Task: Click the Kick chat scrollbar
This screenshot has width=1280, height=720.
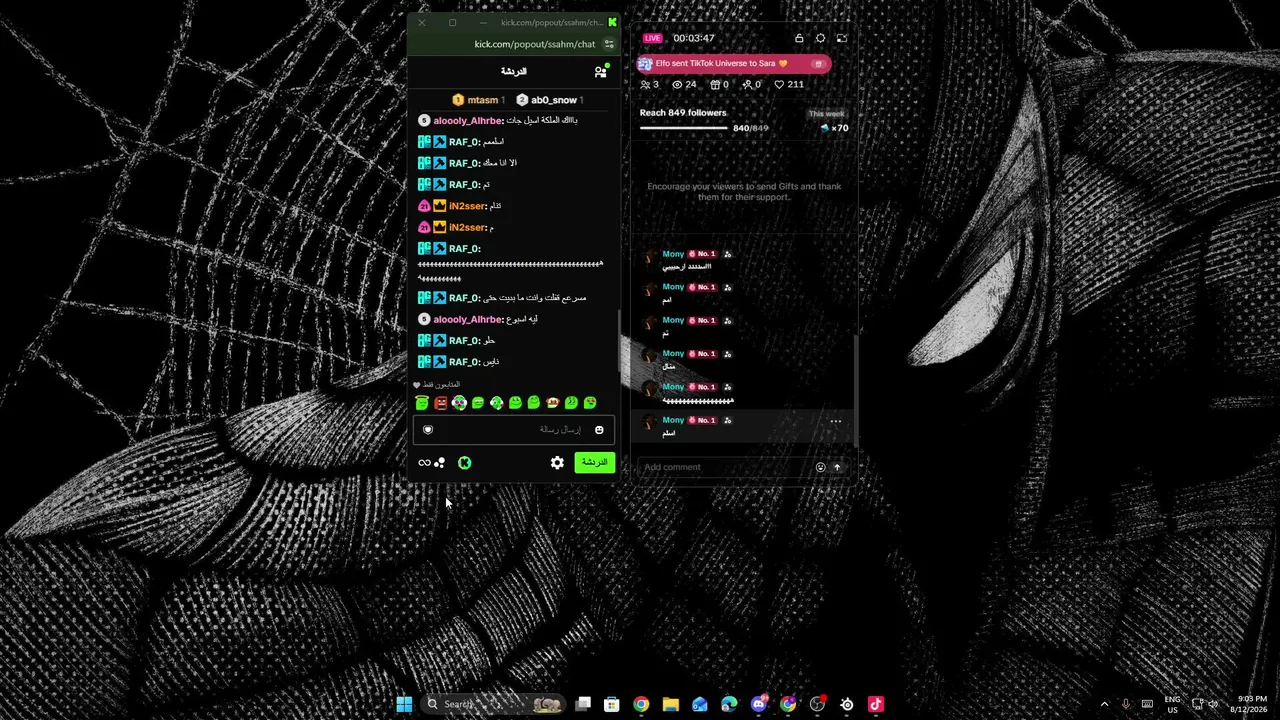Action: click(x=619, y=340)
